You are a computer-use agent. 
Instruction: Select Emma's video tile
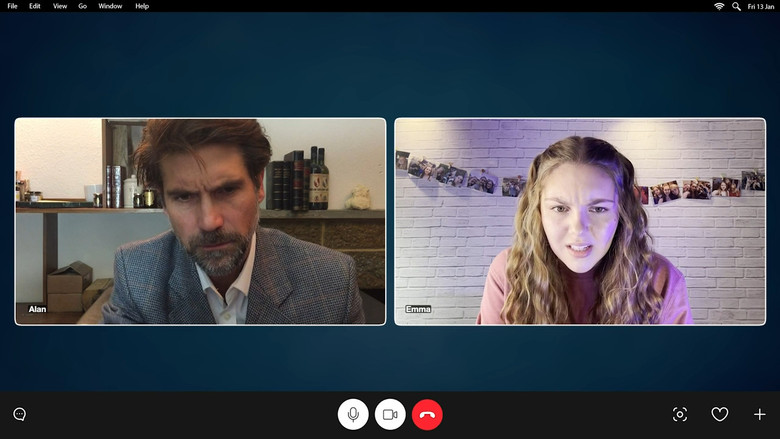[580, 221]
